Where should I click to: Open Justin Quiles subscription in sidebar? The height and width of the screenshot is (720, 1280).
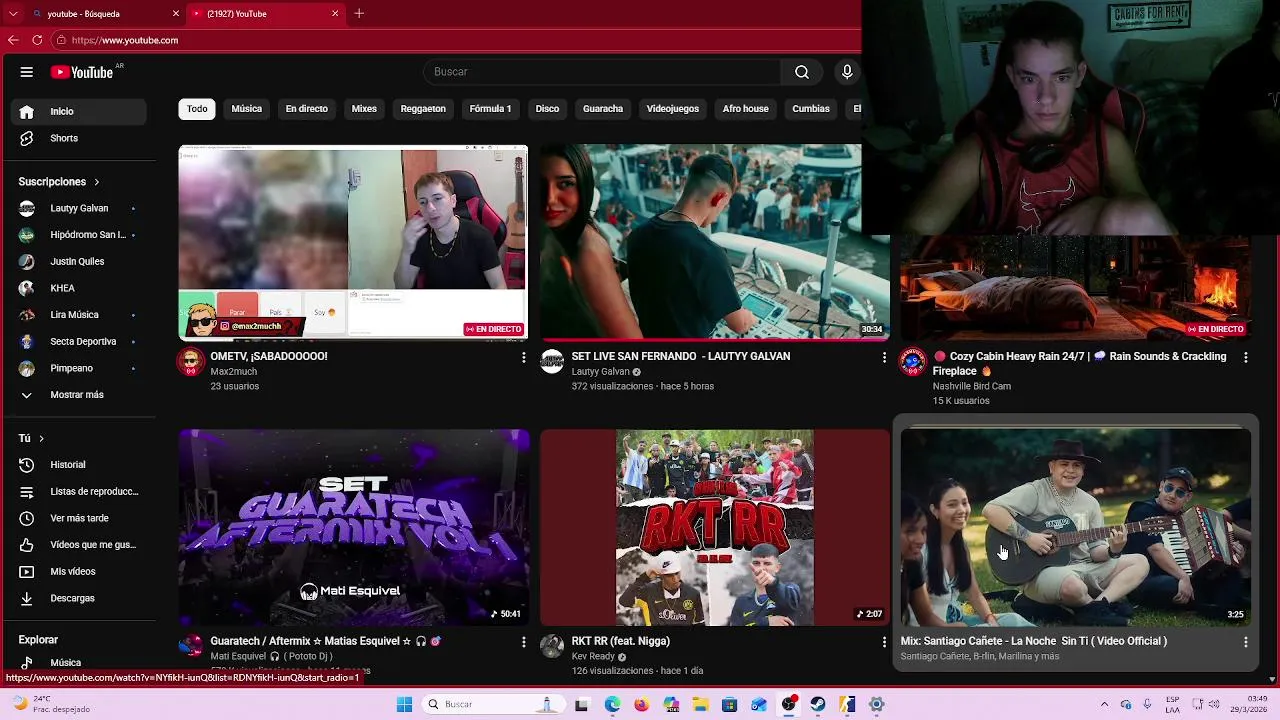click(80, 262)
